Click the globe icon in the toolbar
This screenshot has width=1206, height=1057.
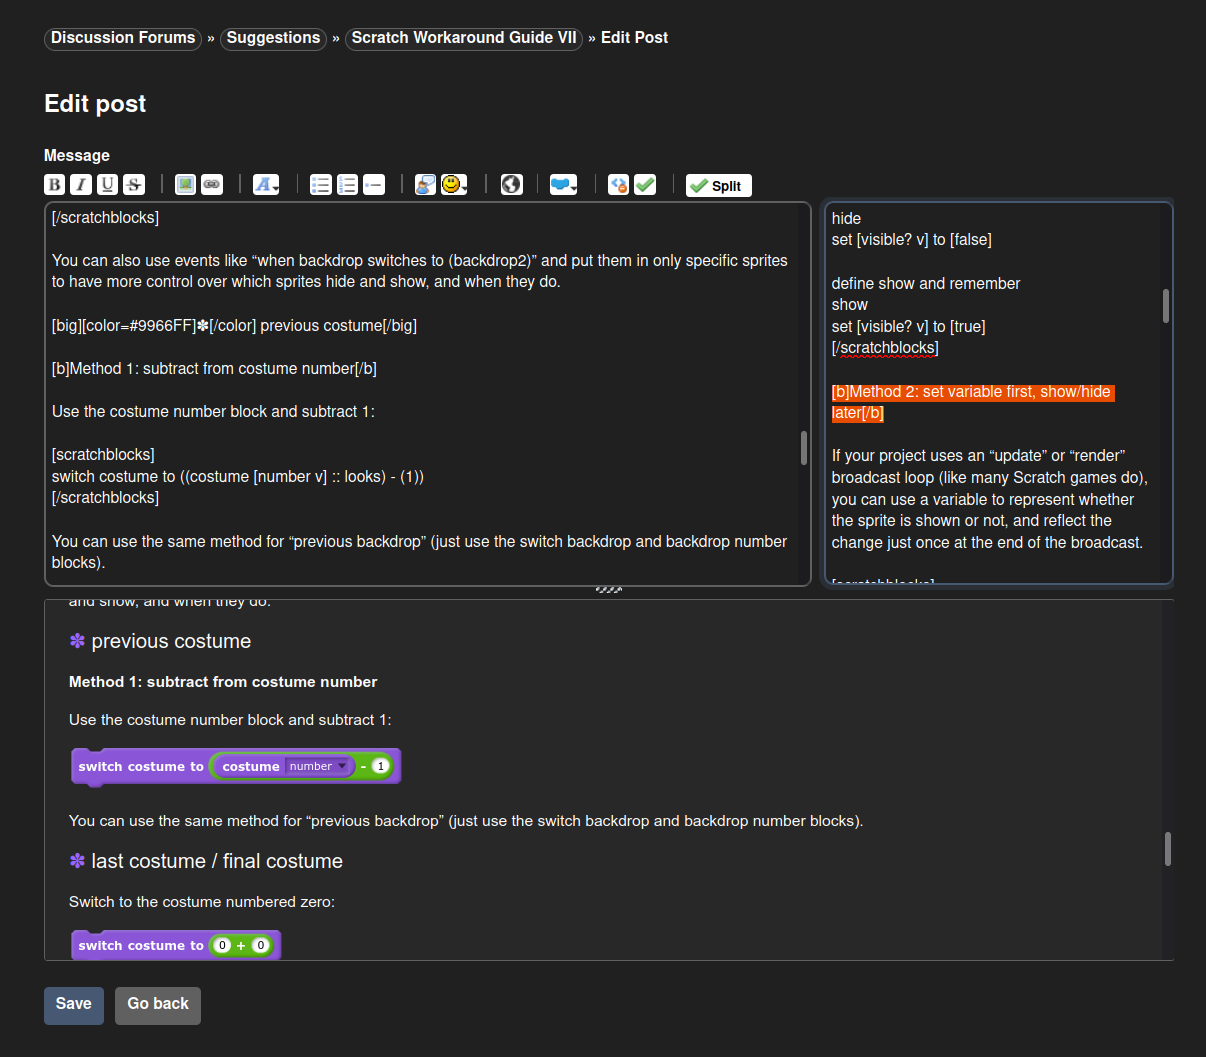point(512,185)
